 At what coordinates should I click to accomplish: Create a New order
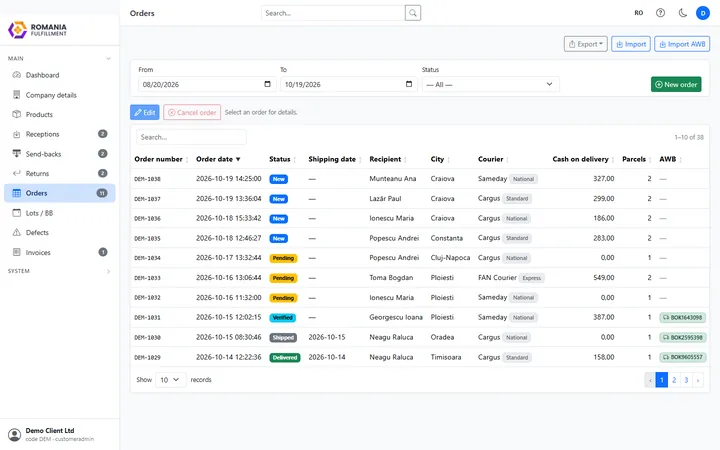(676, 84)
